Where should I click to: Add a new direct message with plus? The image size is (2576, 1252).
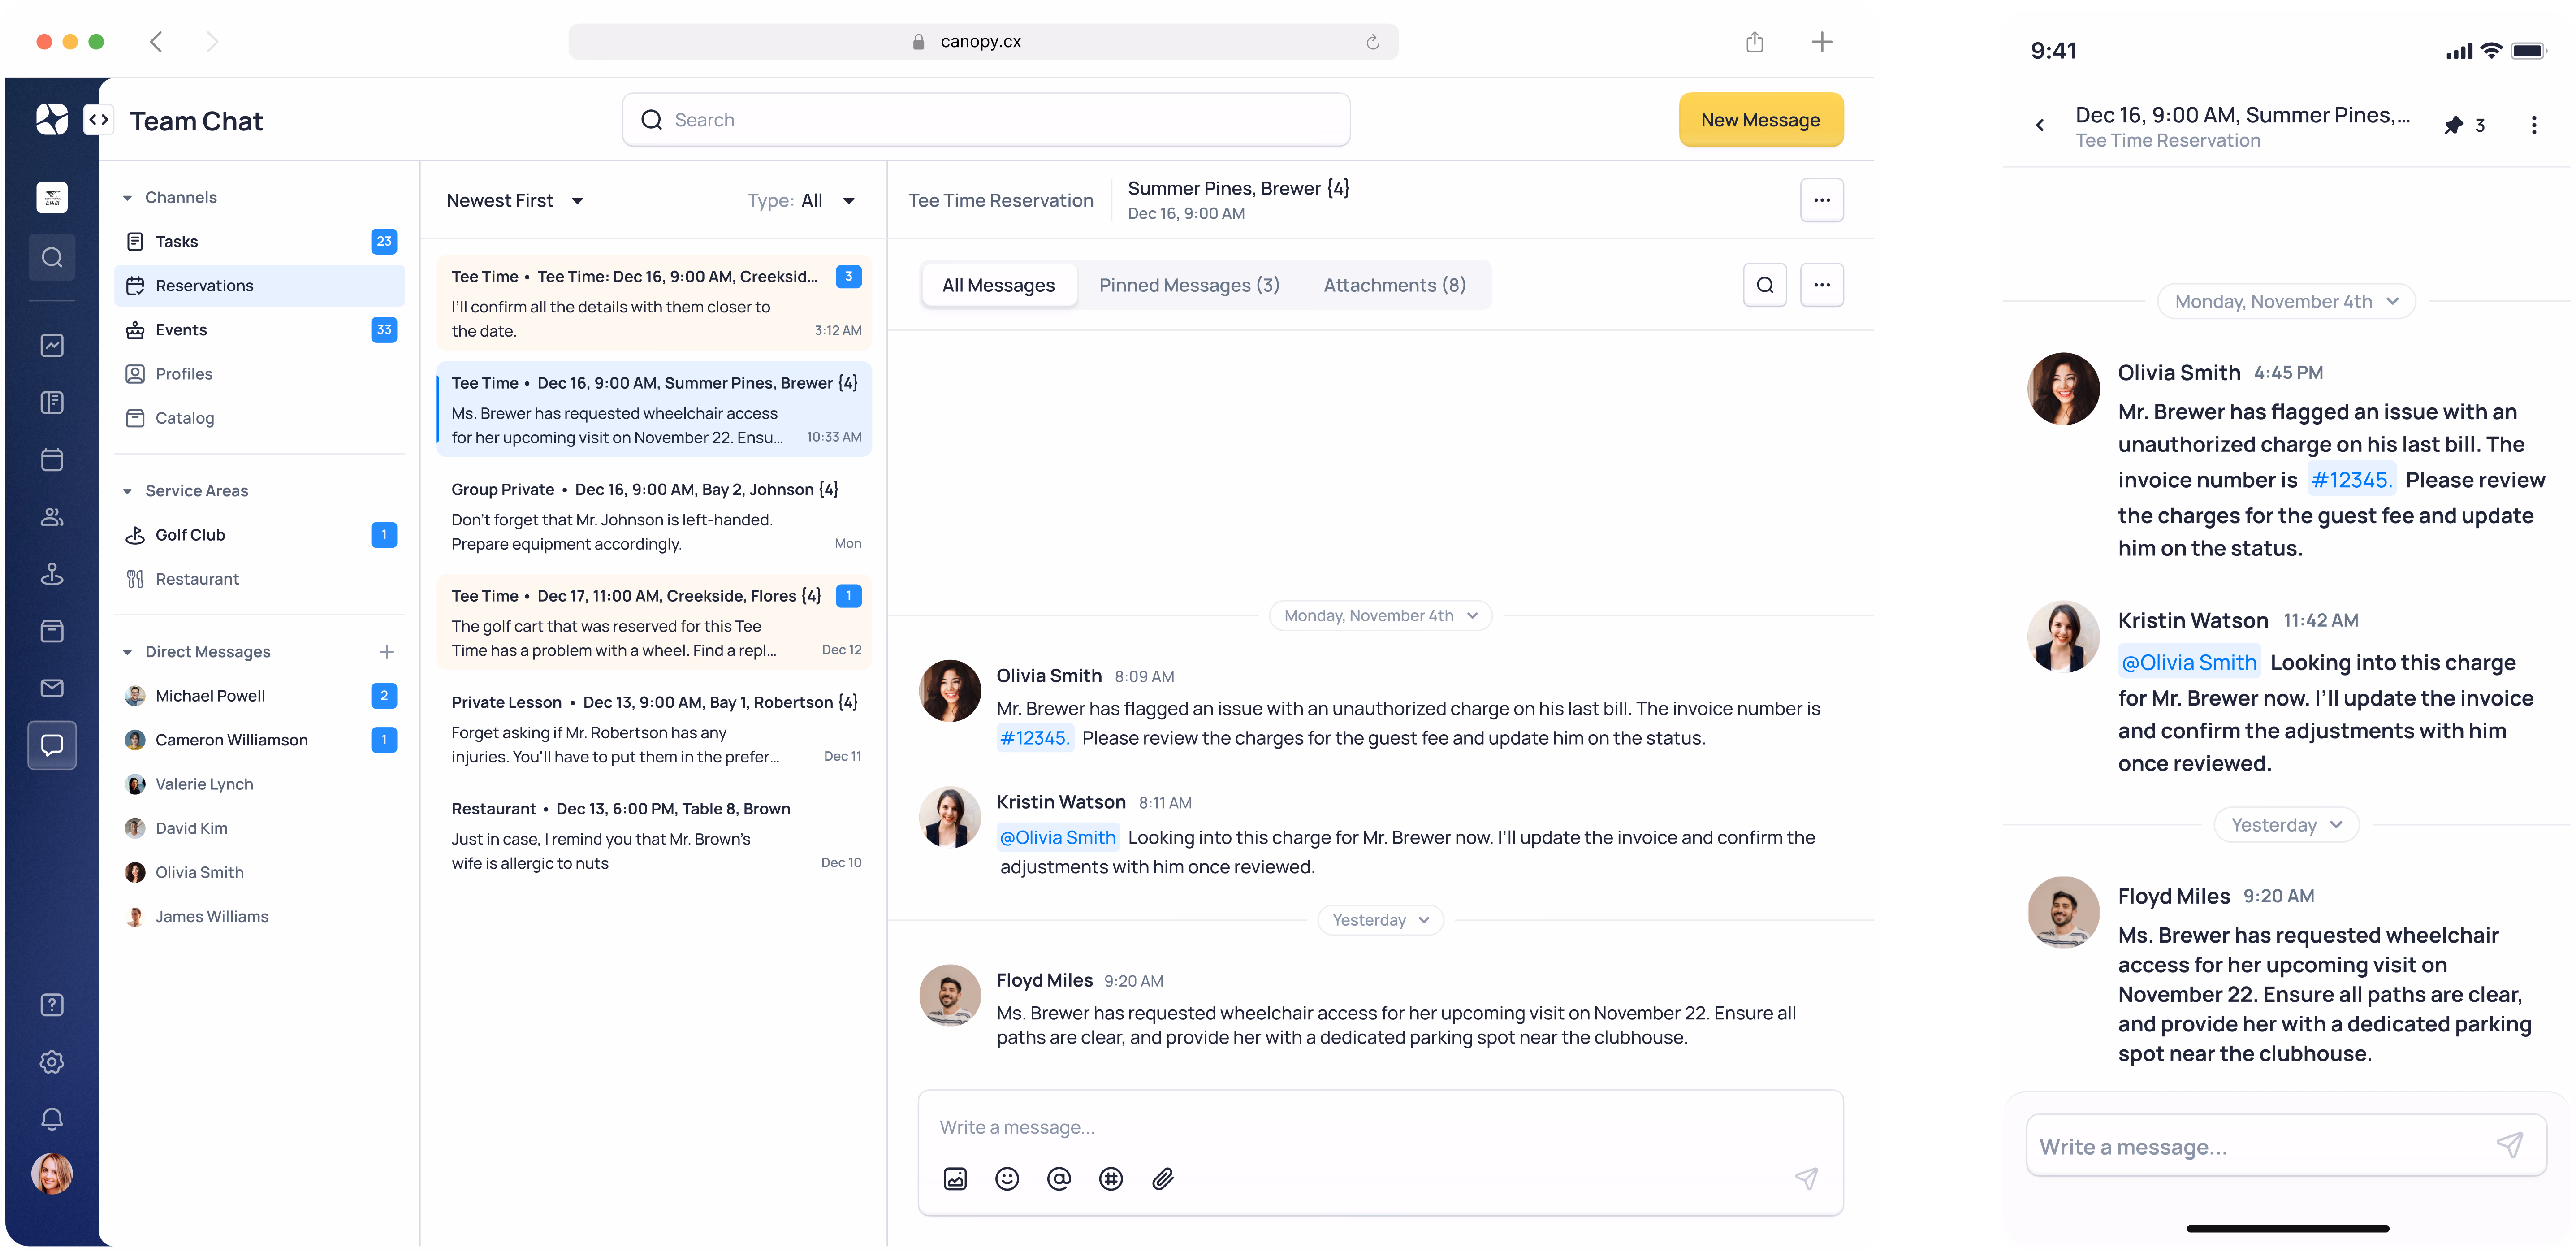[387, 652]
